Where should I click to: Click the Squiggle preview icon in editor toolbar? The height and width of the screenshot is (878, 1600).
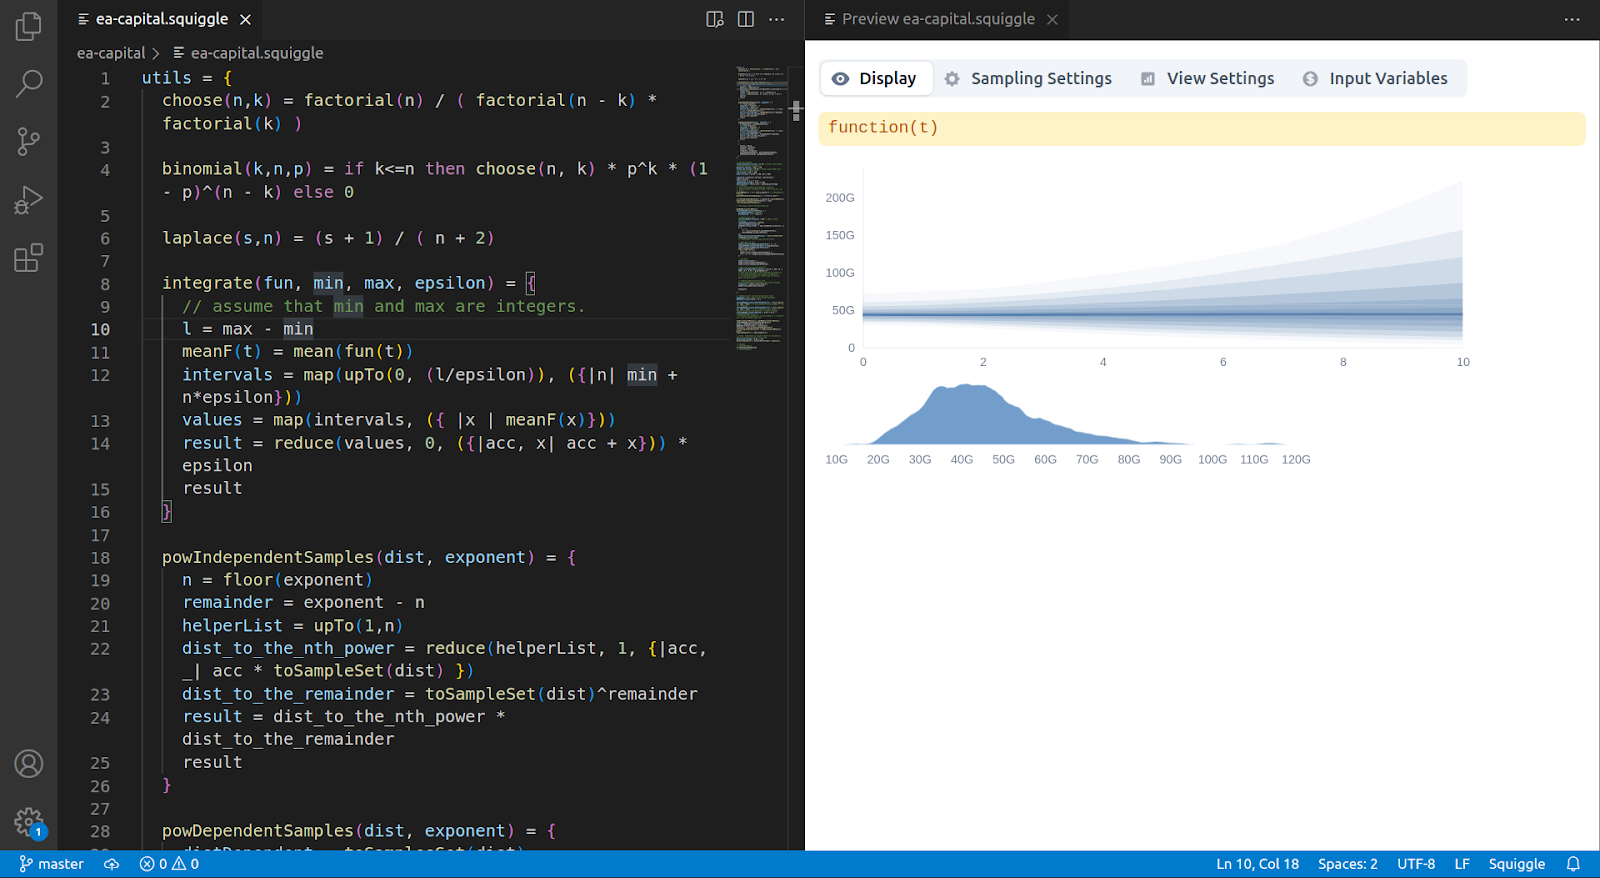pos(715,19)
